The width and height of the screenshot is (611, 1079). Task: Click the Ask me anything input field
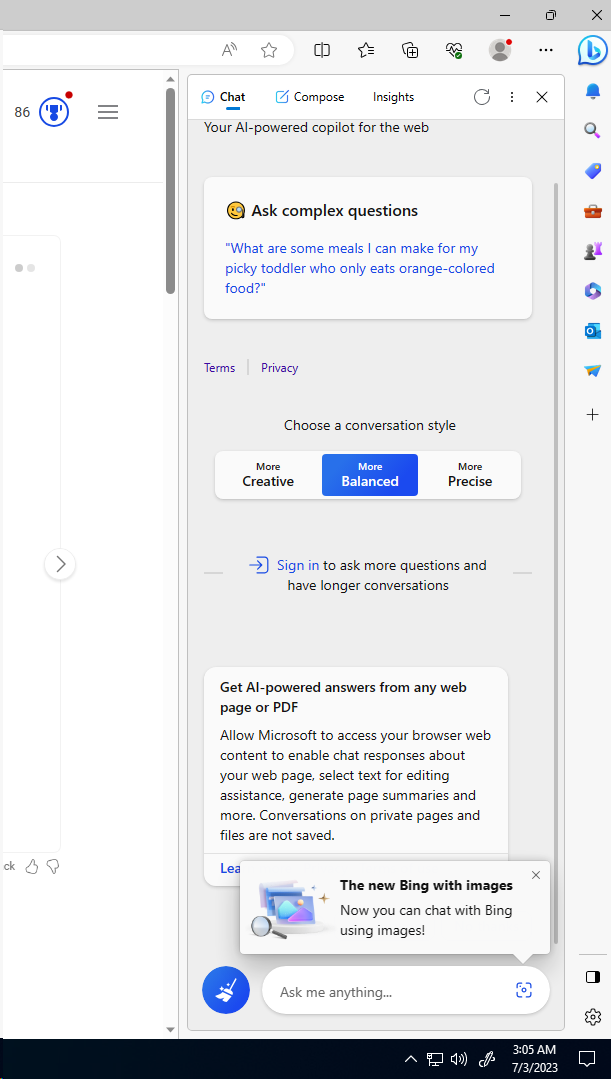point(390,992)
